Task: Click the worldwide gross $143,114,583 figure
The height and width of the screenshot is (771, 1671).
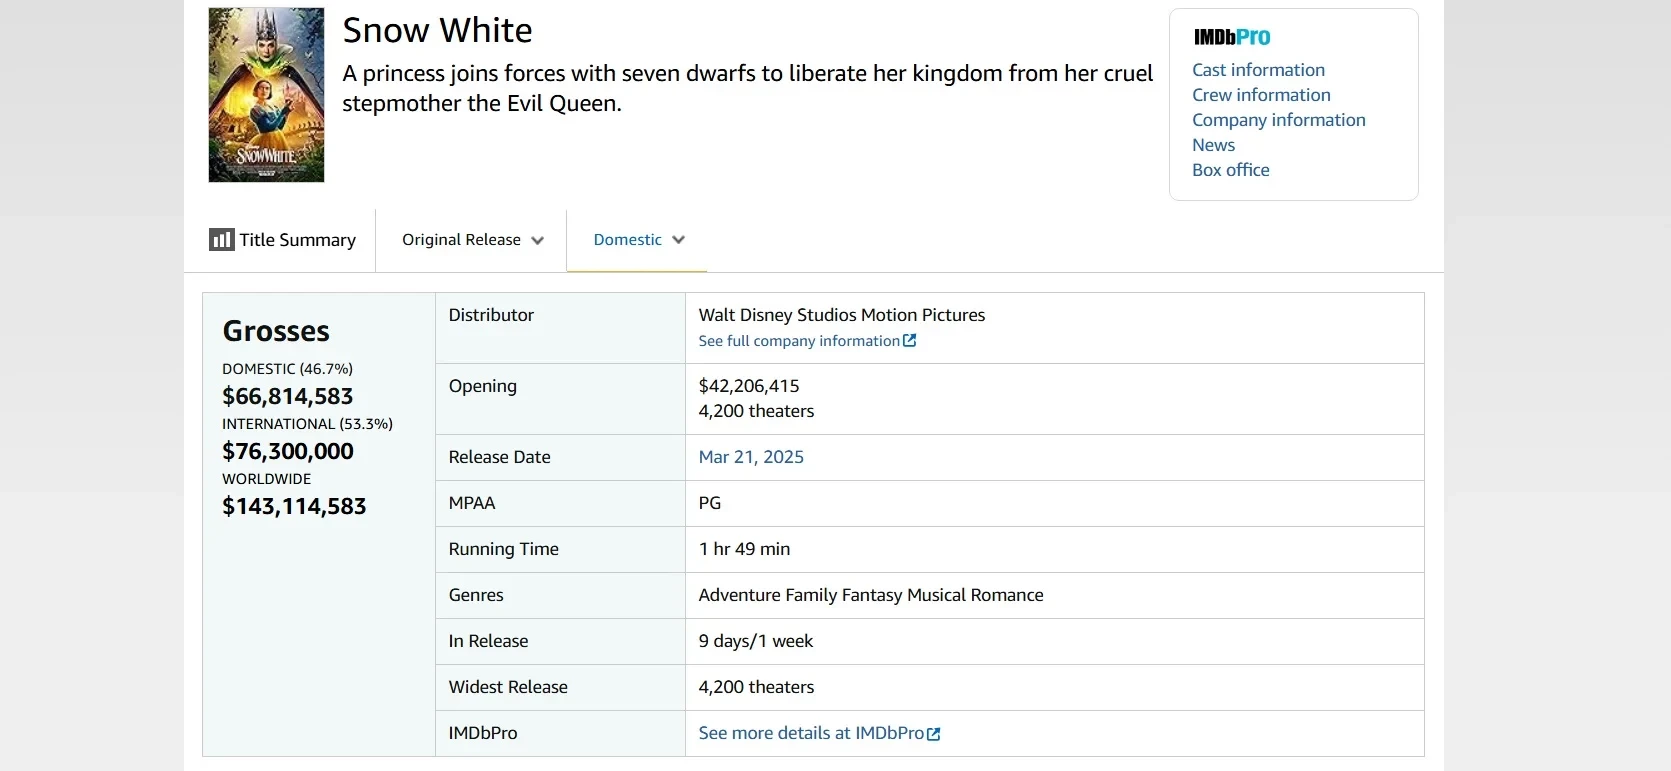Action: [x=294, y=507]
